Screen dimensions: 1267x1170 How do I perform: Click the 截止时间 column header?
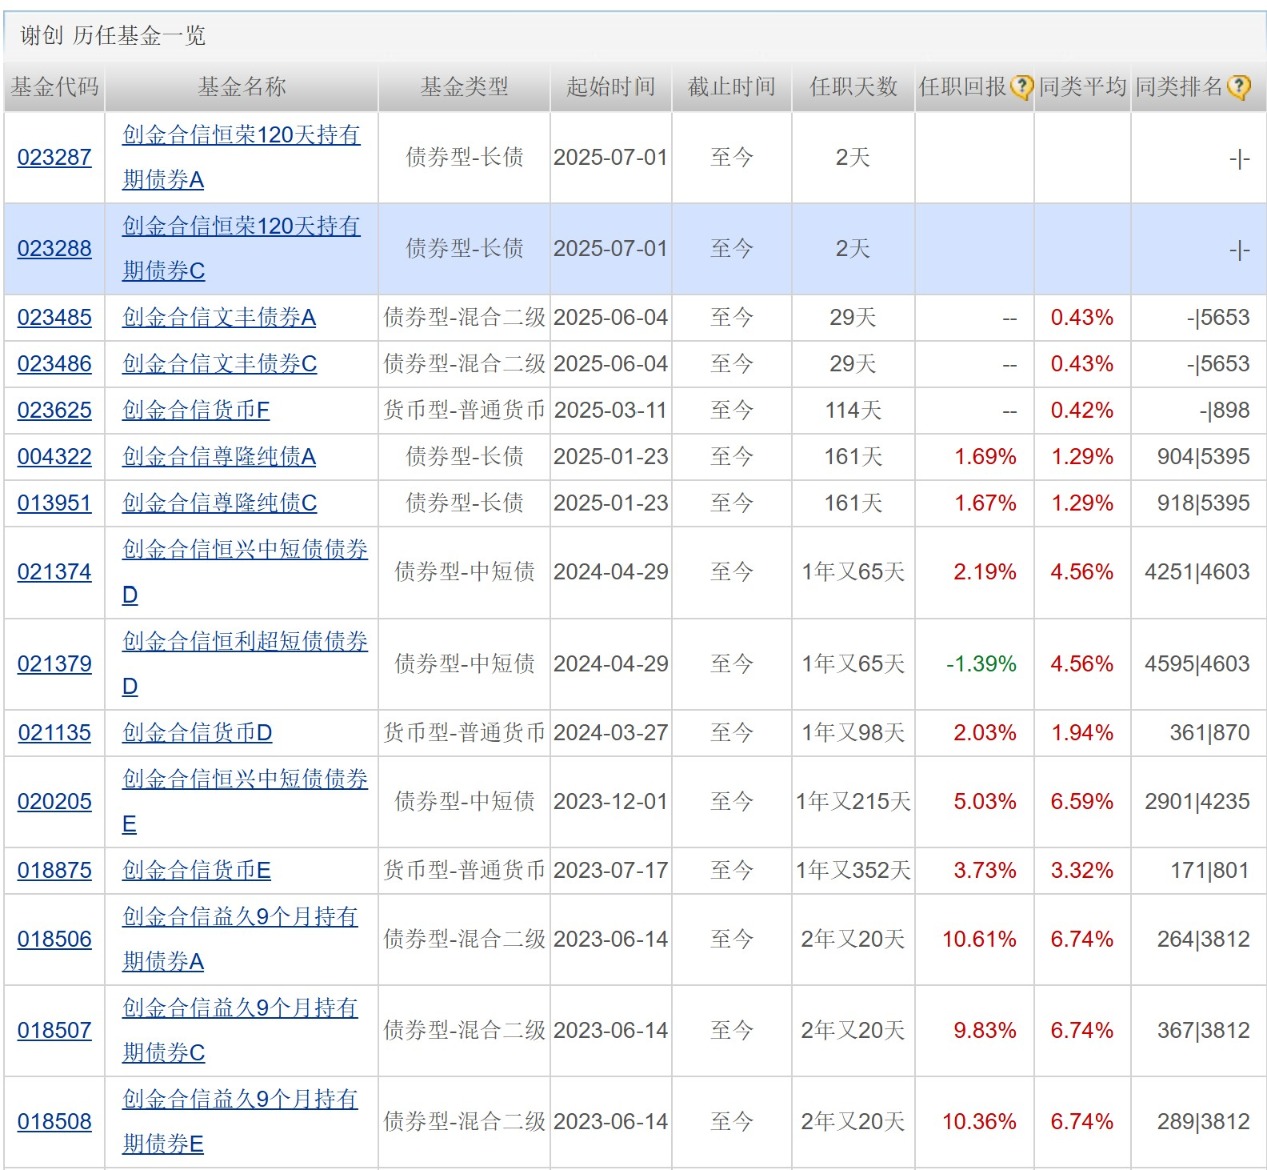point(732,88)
